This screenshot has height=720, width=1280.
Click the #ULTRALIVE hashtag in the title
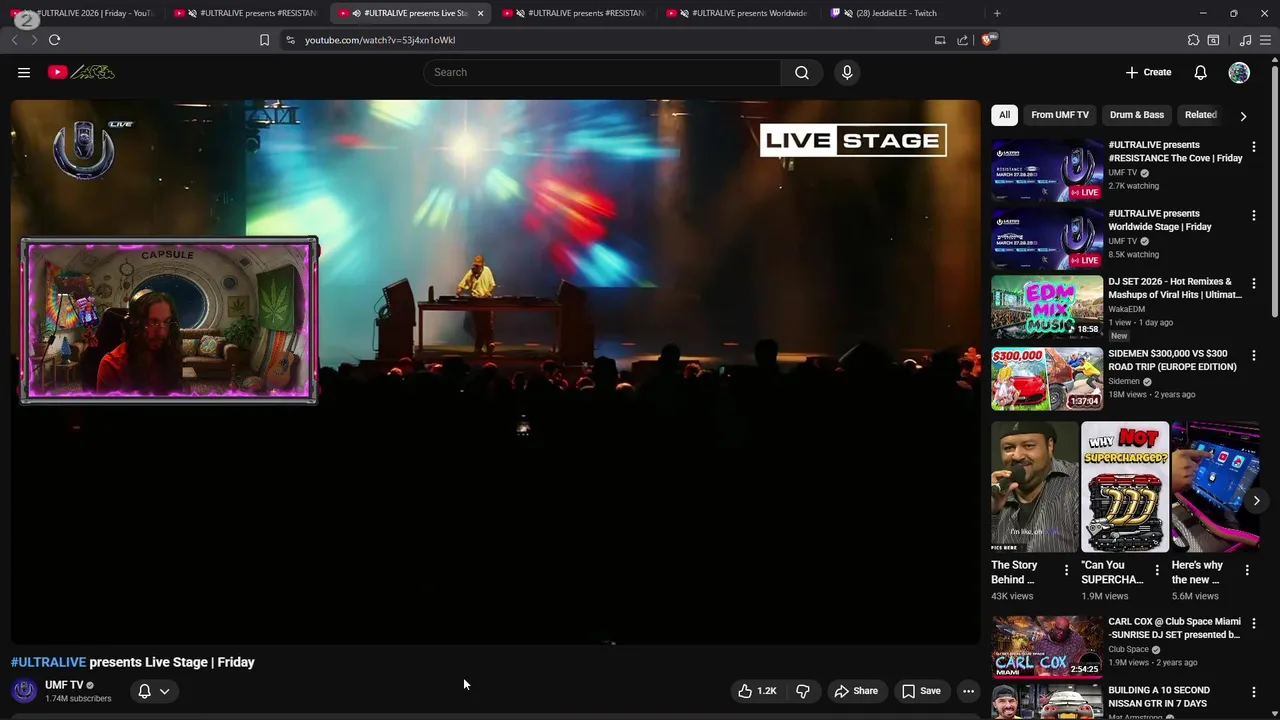(48, 662)
